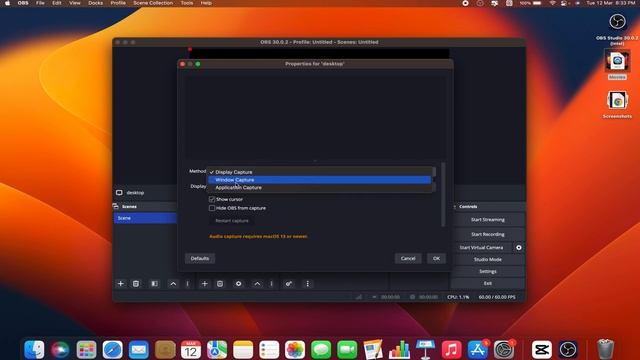
Task: Open Launchpad from the dock
Action: (87, 349)
